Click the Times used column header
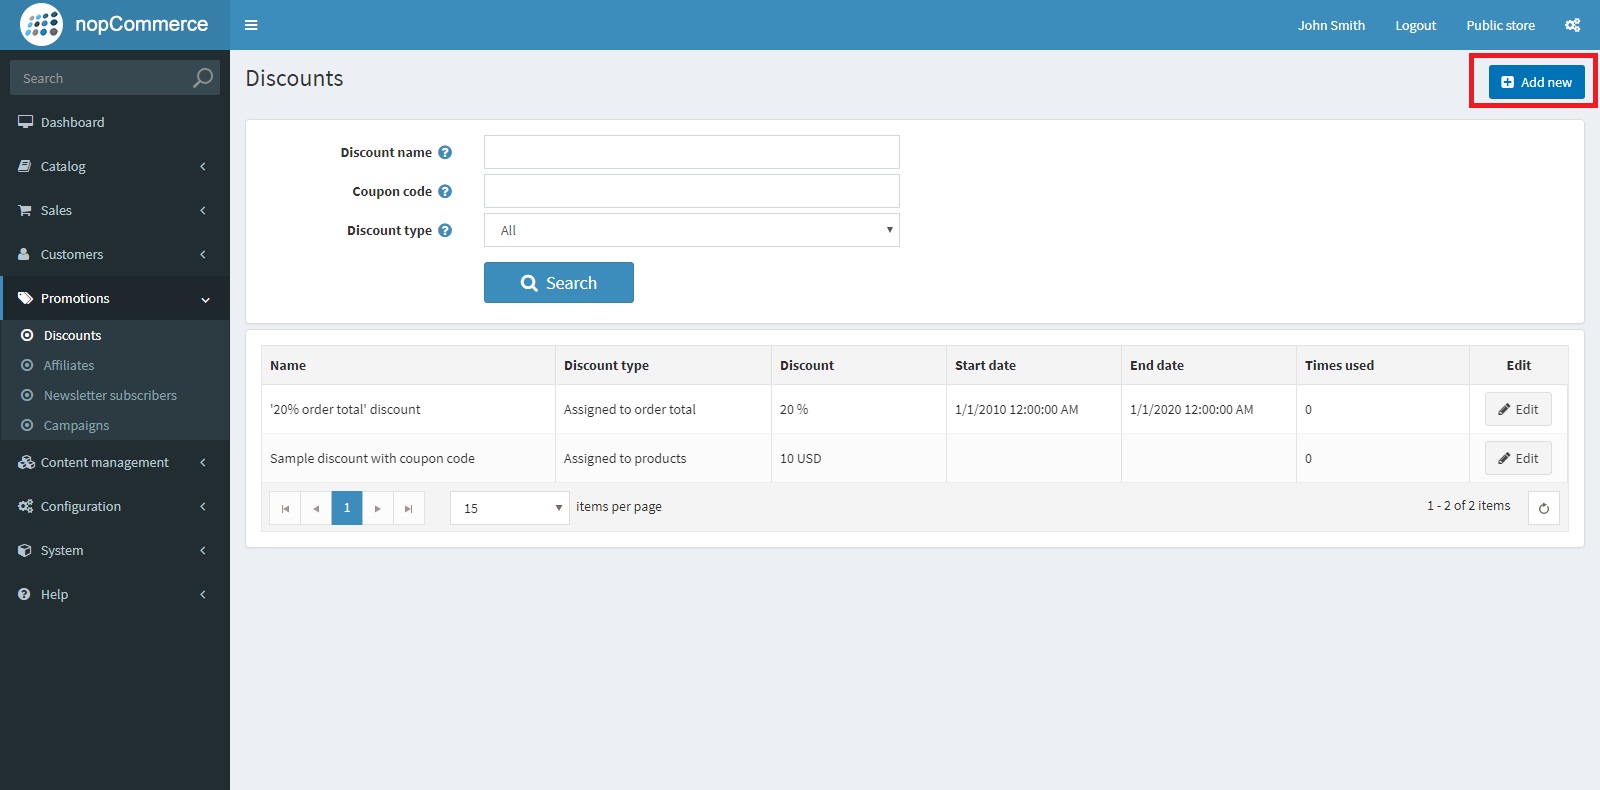This screenshot has height=790, width=1600. click(x=1383, y=365)
